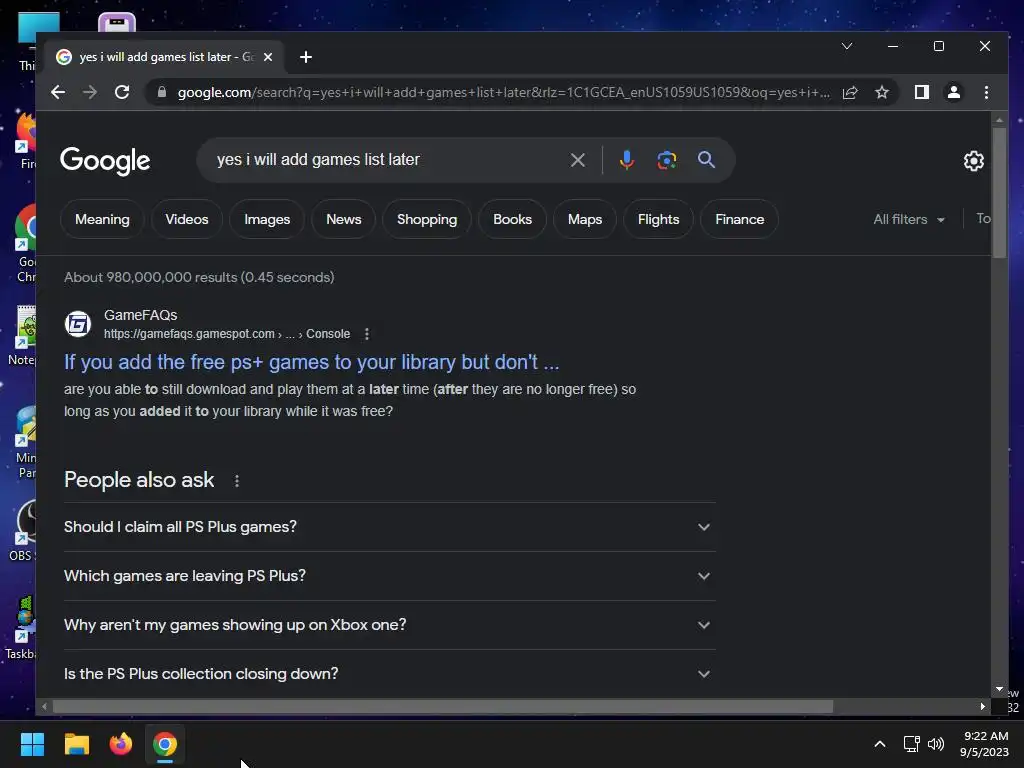1024x768 pixels.
Task: Click the GameFAQs site favicon
Action: point(78,324)
